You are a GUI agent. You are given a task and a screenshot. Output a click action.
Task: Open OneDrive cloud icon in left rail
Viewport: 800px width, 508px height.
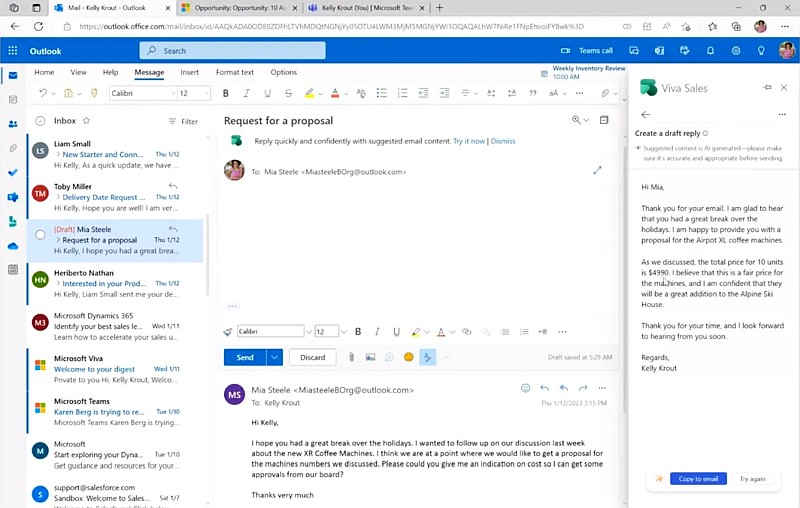point(13,246)
